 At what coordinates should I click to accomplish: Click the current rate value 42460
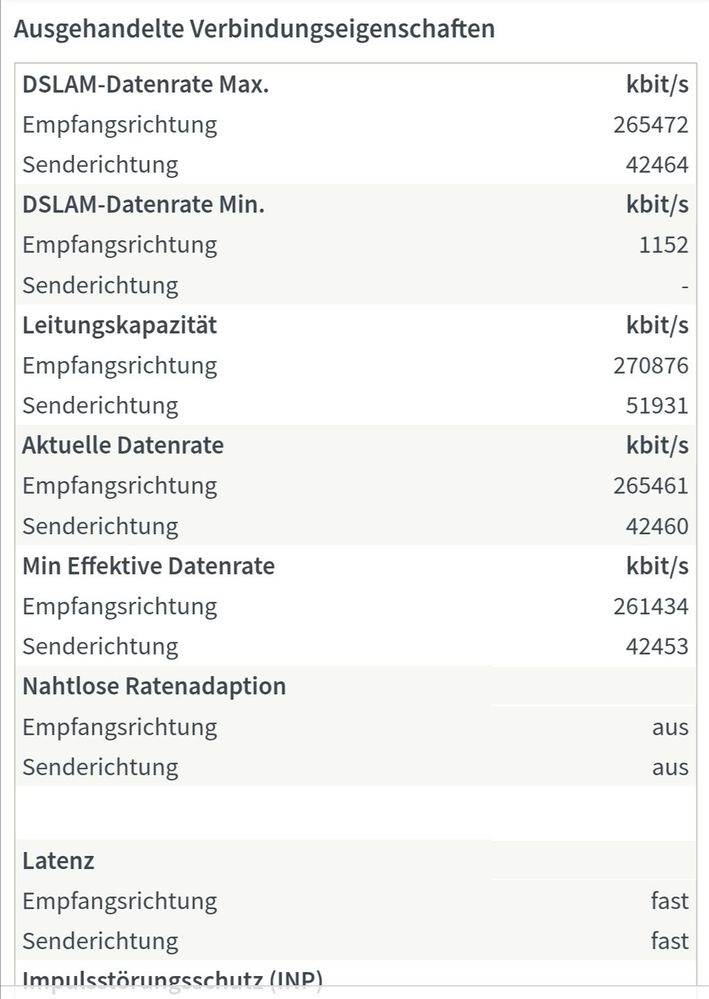(x=657, y=526)
